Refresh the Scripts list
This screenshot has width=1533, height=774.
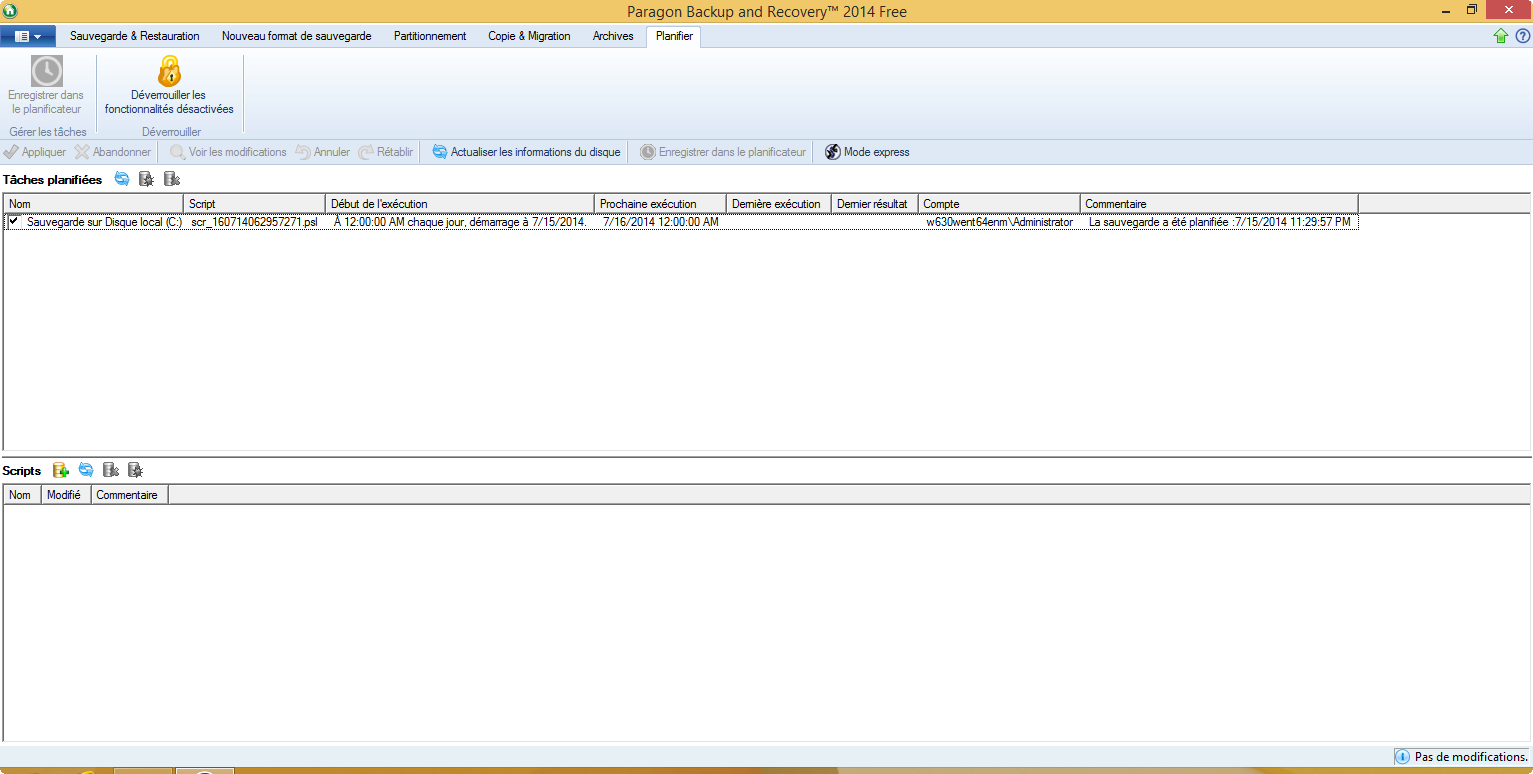click(86, 470)
